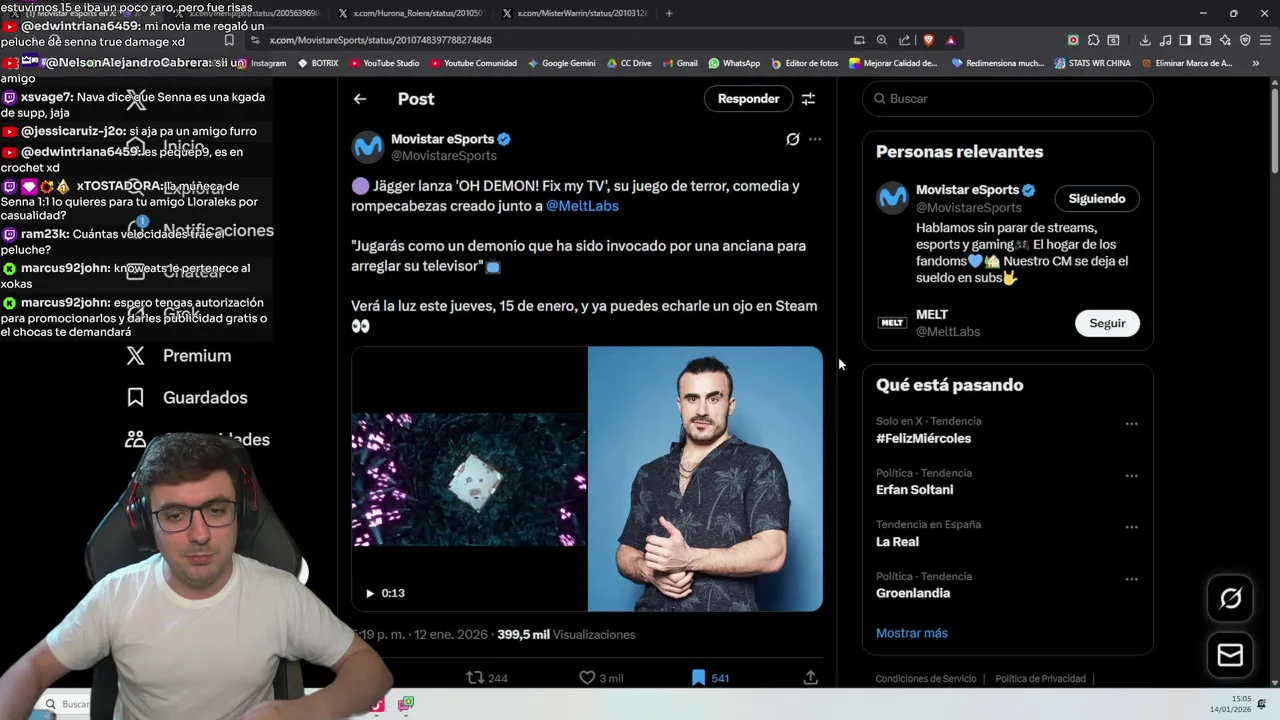
Task: Follow MELT with the Seguir button
Action: (1107, 323)
